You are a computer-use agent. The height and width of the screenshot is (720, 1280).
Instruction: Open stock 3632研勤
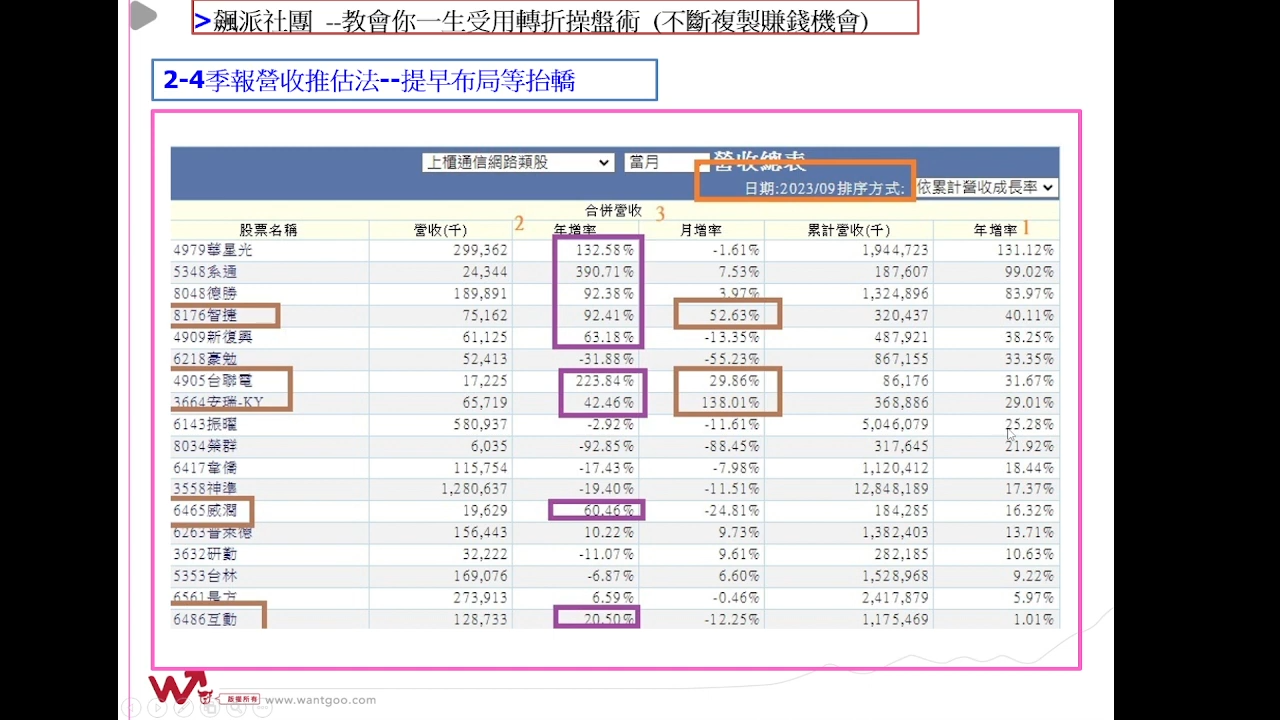tap(205, 554)
